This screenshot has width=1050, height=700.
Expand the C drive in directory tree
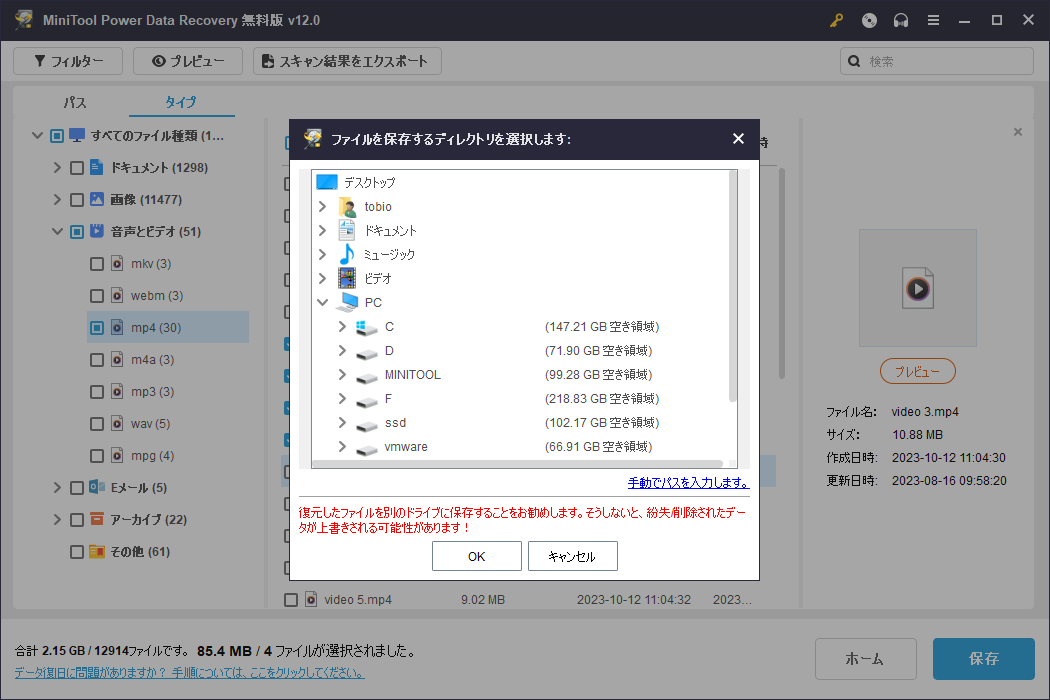point(342,327)
